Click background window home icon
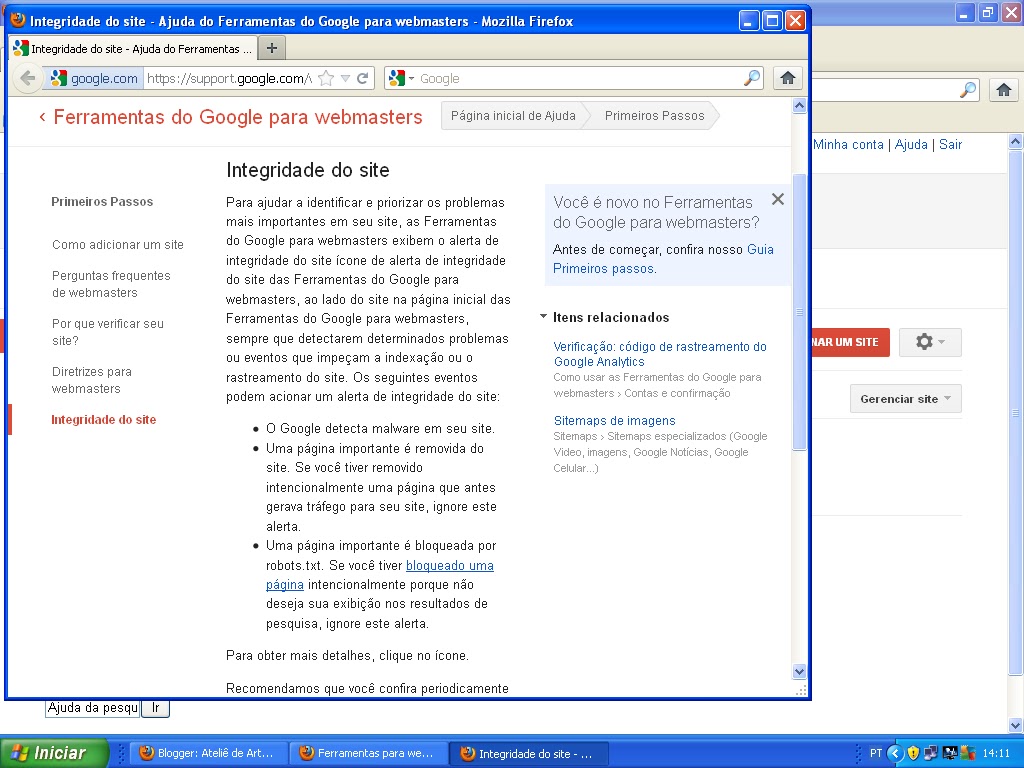The height and width of the screenshot is (768, 1024). [x=1004, y=90]
